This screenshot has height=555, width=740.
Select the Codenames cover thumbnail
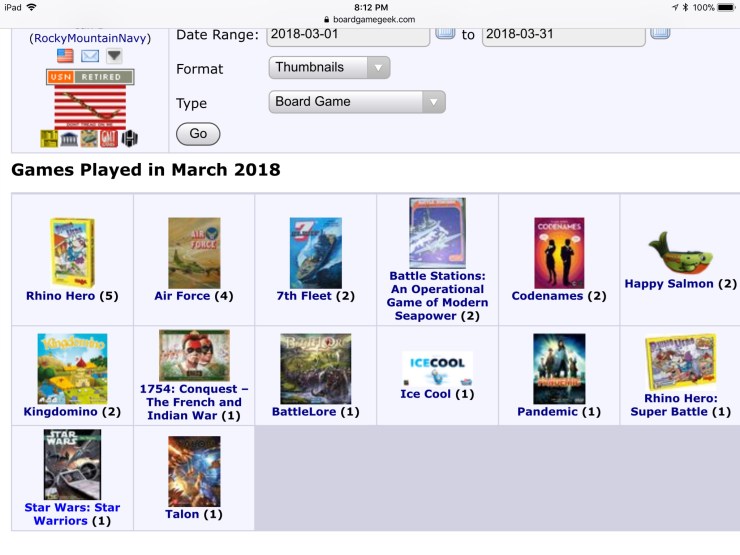[559, 252]
